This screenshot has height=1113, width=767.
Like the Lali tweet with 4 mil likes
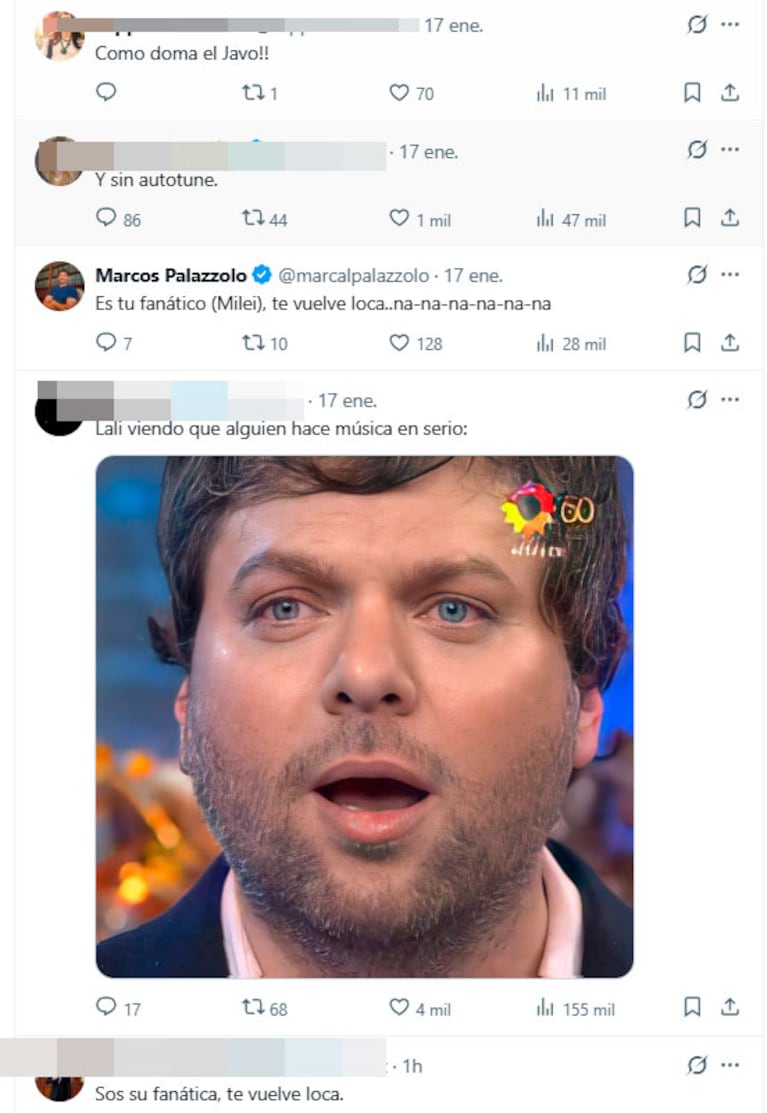click(x=419, y=1007)
